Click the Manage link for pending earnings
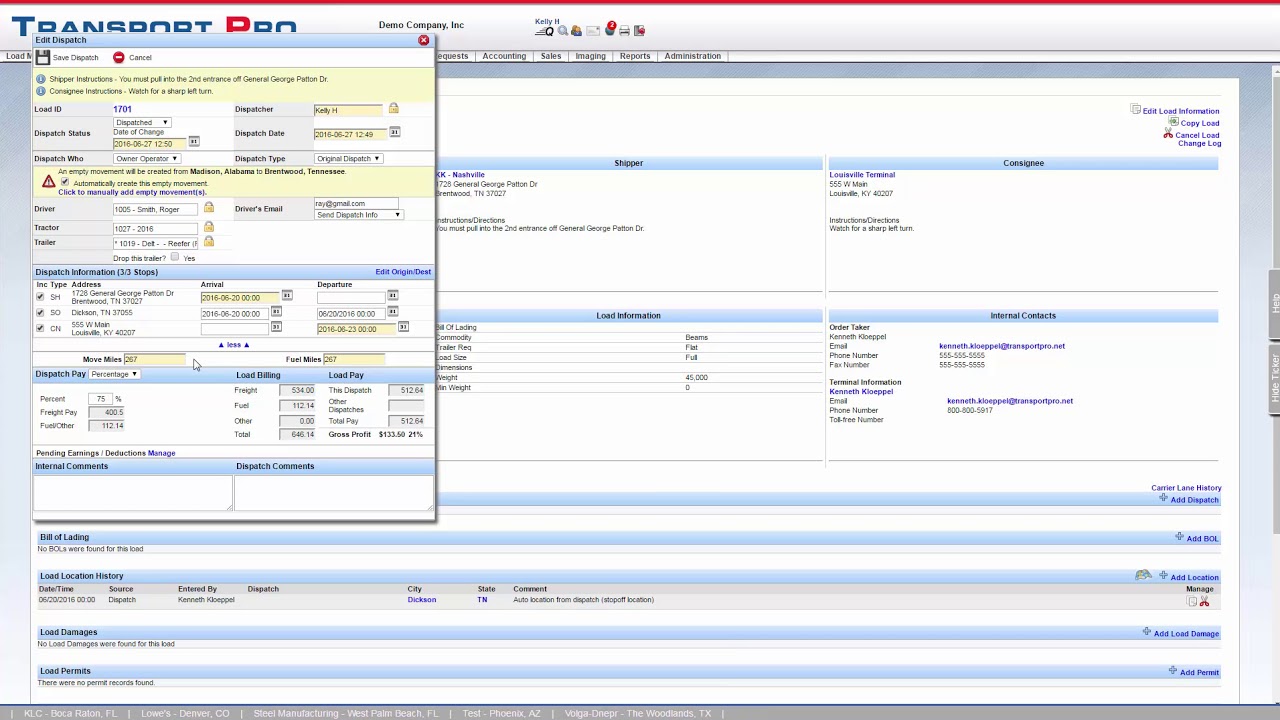1280x720 pixels. (161, 453)
